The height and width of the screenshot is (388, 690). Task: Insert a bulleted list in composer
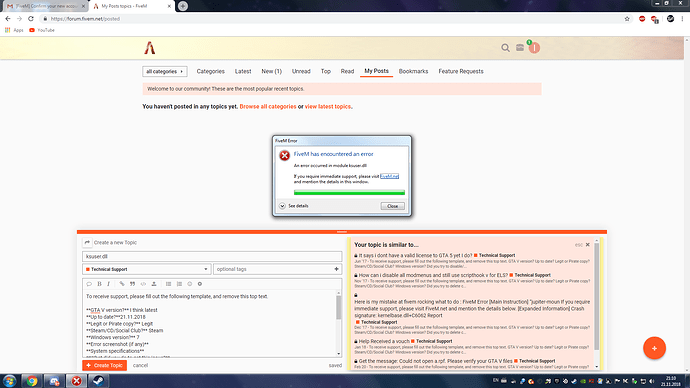[169, 284]
